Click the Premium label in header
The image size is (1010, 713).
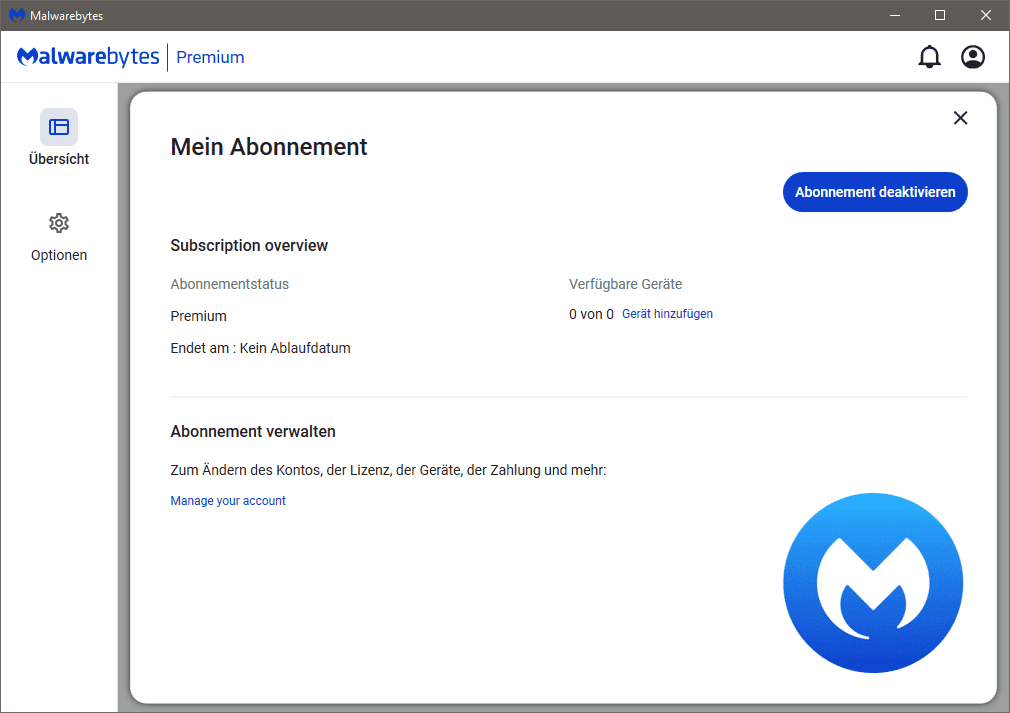pyautogui.click(x=210, y=57)
